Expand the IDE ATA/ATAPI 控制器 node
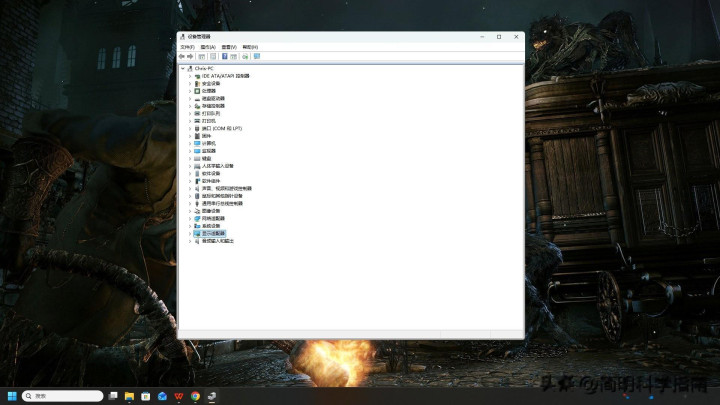 [189, 75]
